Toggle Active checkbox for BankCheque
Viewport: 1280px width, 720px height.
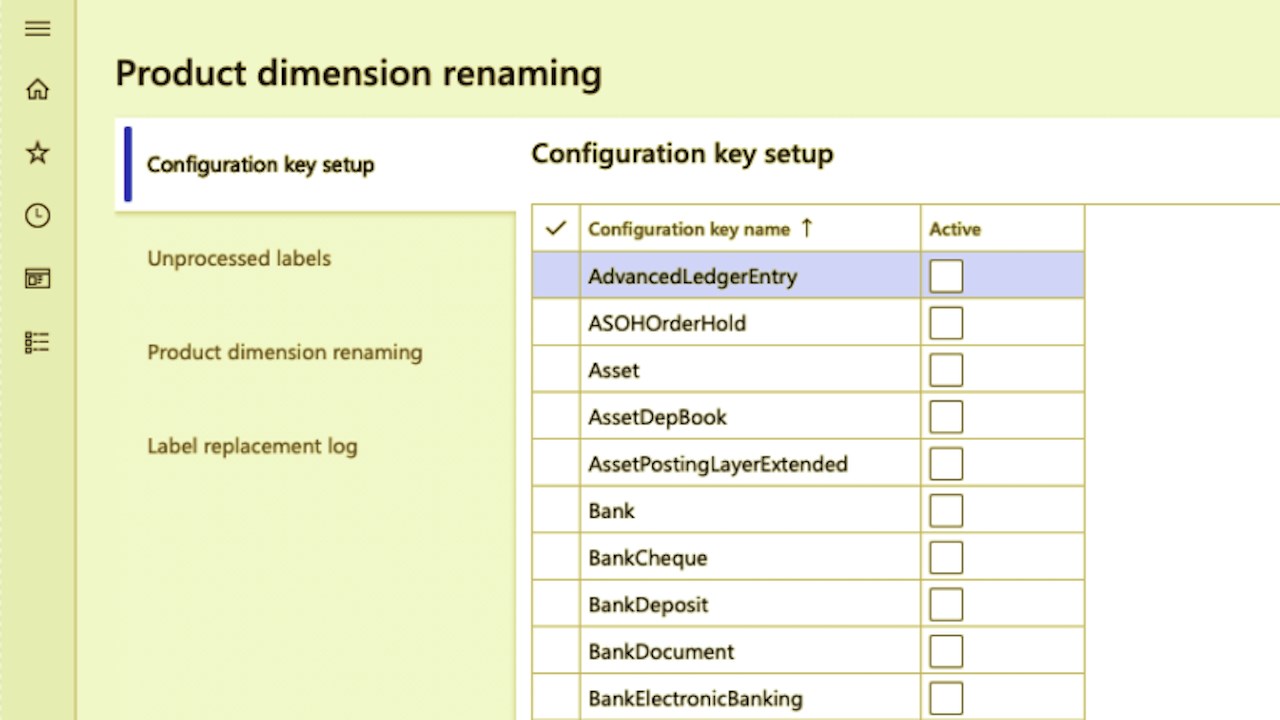[x=946, y=558]
